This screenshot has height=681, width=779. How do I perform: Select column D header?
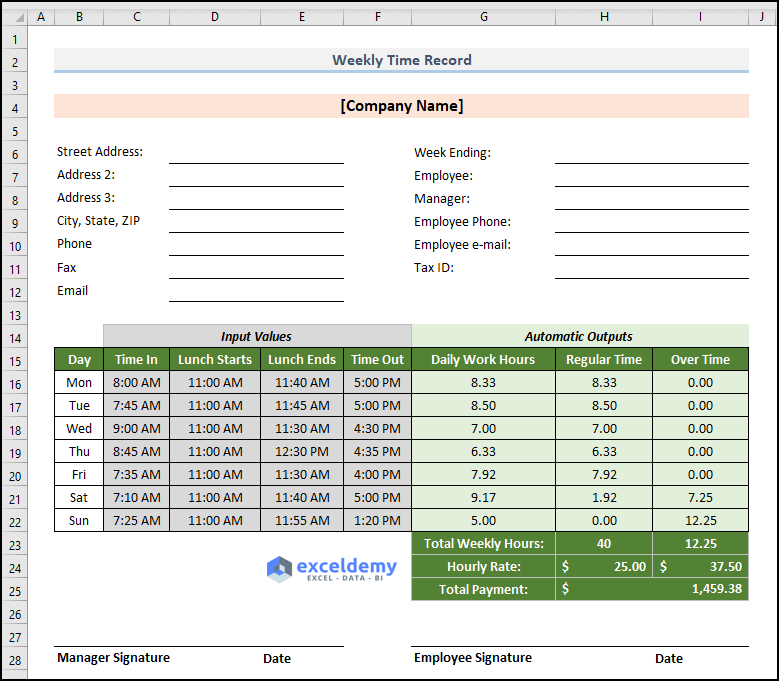(215, 17)
